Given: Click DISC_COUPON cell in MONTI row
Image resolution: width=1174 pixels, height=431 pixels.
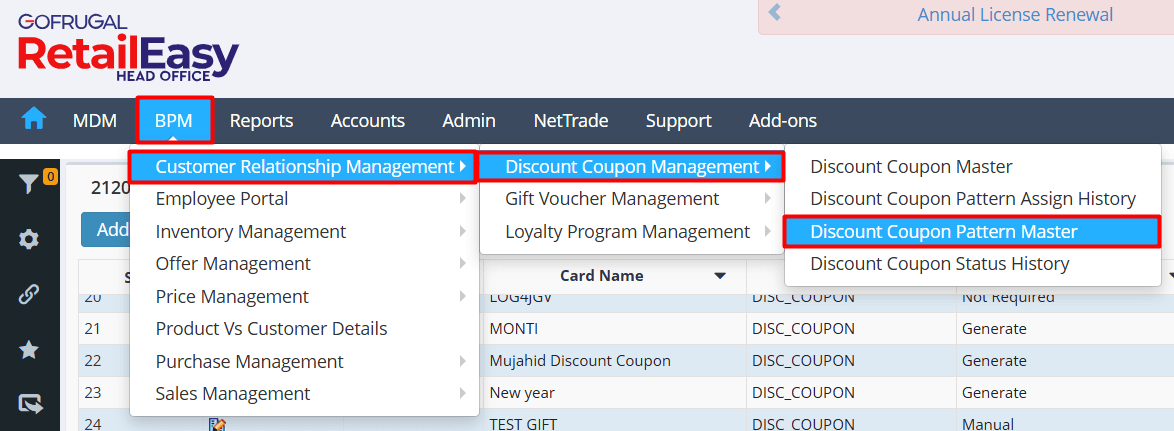Looking at the screenshot, I should pyautogui.click(x=851, y=328).
